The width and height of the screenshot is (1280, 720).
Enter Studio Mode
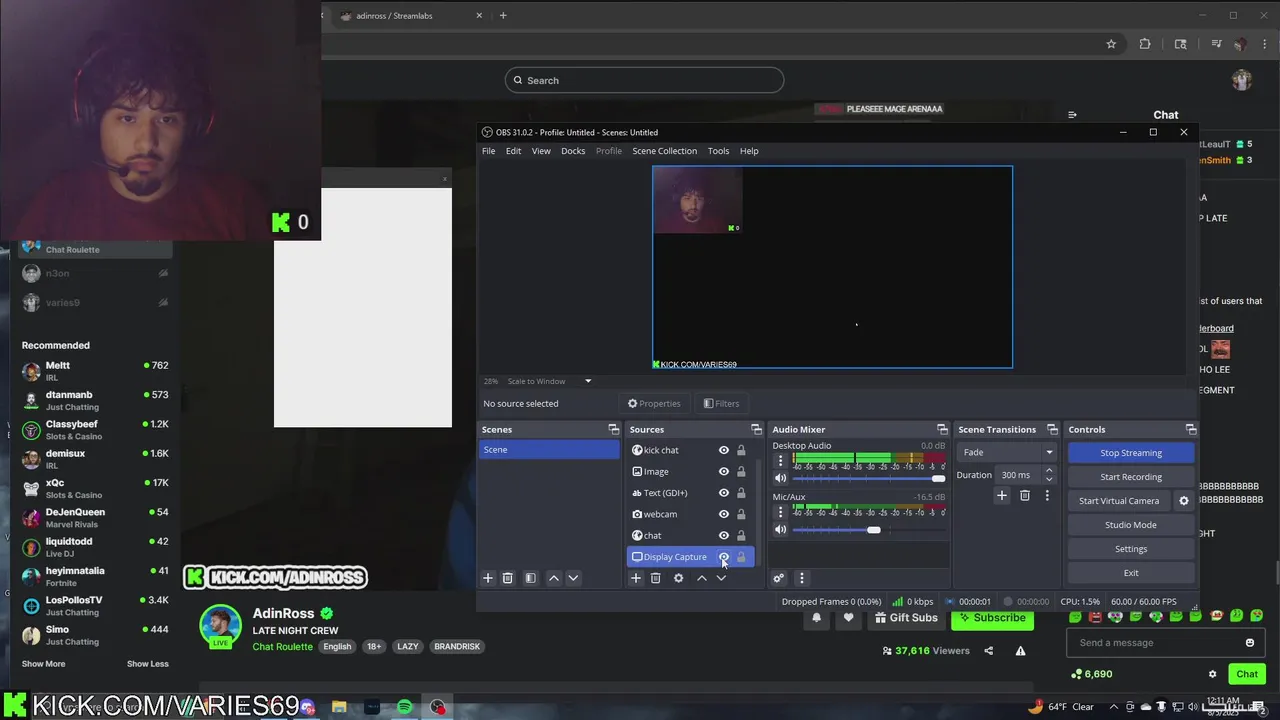[x=1131, y=525]
